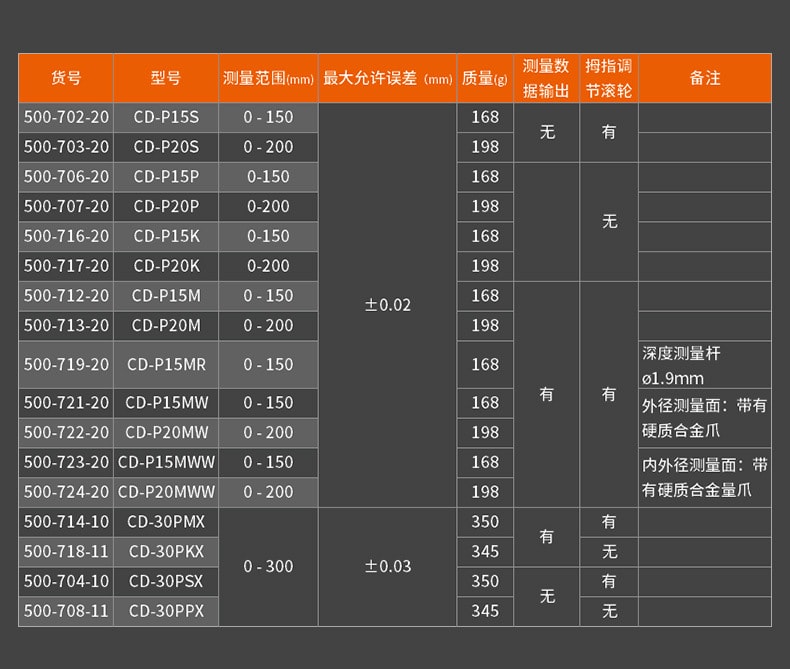Viewport: 790px width, 669px height.
Task: Select the 备注 header cell
Action: click(x=704, y=78)
